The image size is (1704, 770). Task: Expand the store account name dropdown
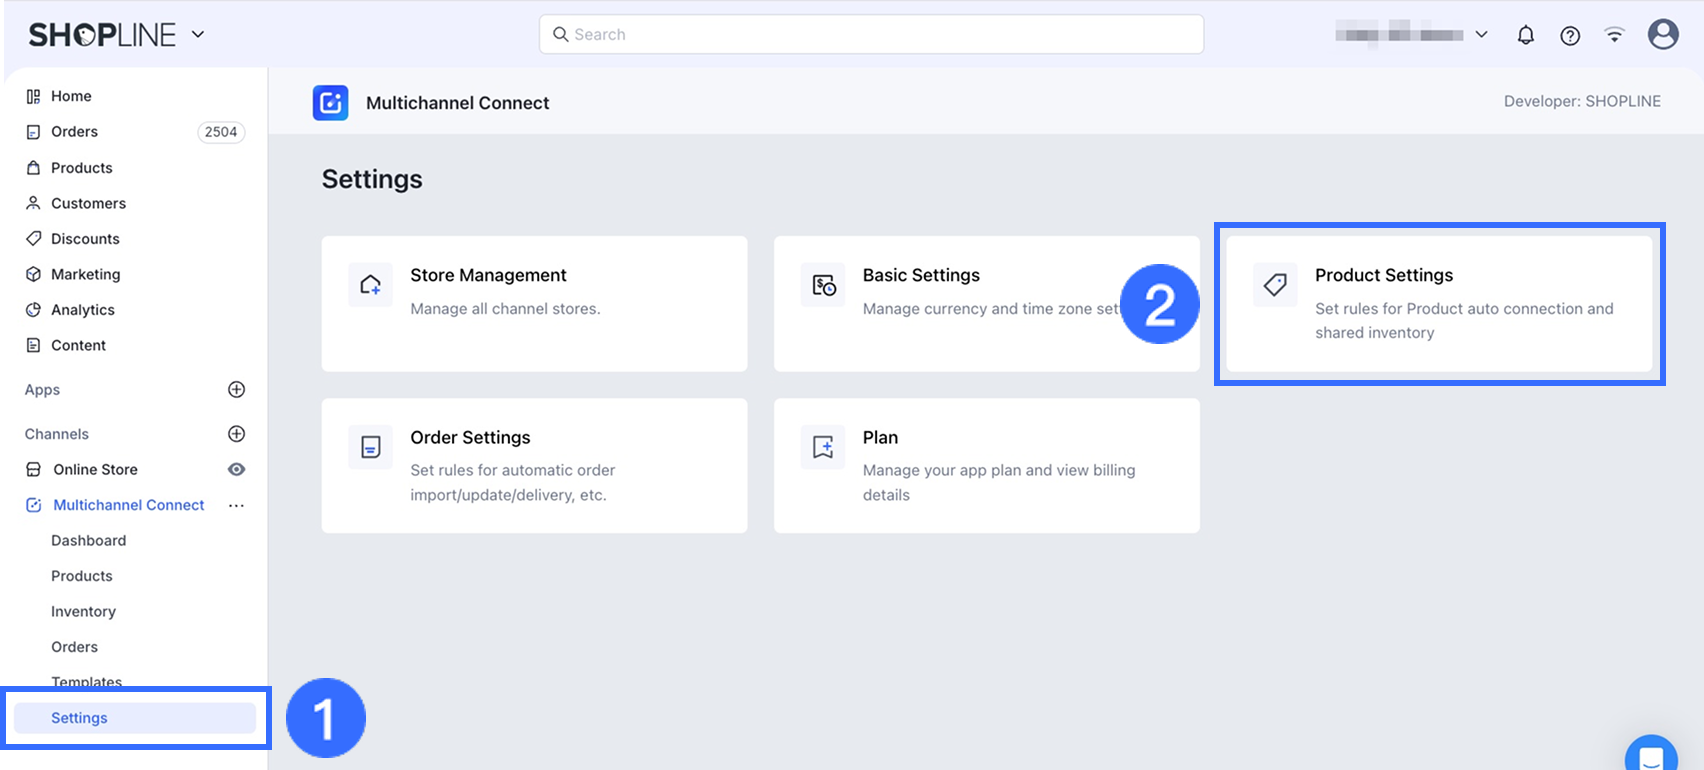(1481, 35)
